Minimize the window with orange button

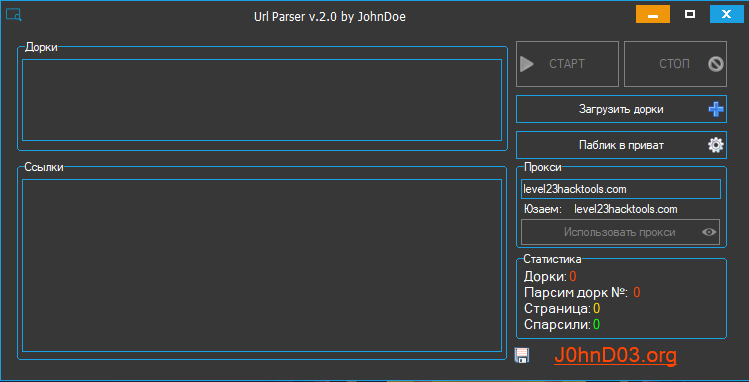(x=653, y=14)
